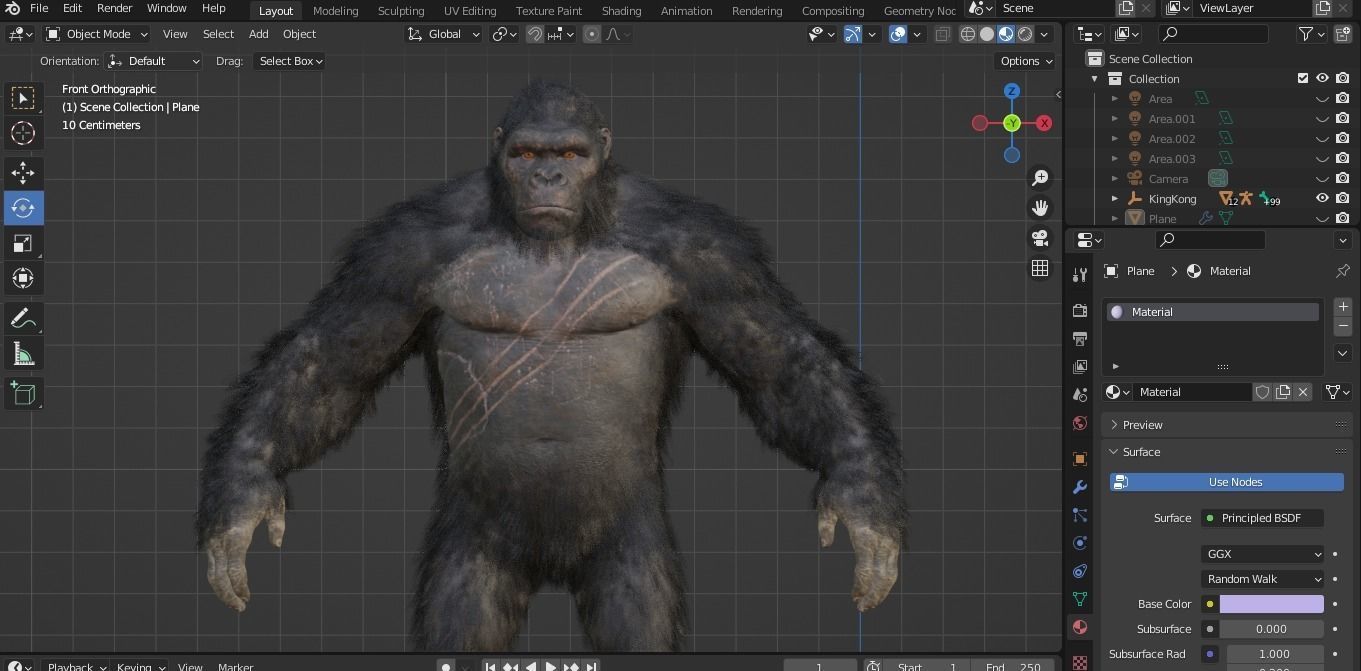Viewport: 1361px width, 671px height.
Task: Click the Principled BSDF surface button
Action: (x=1262, y=518)
